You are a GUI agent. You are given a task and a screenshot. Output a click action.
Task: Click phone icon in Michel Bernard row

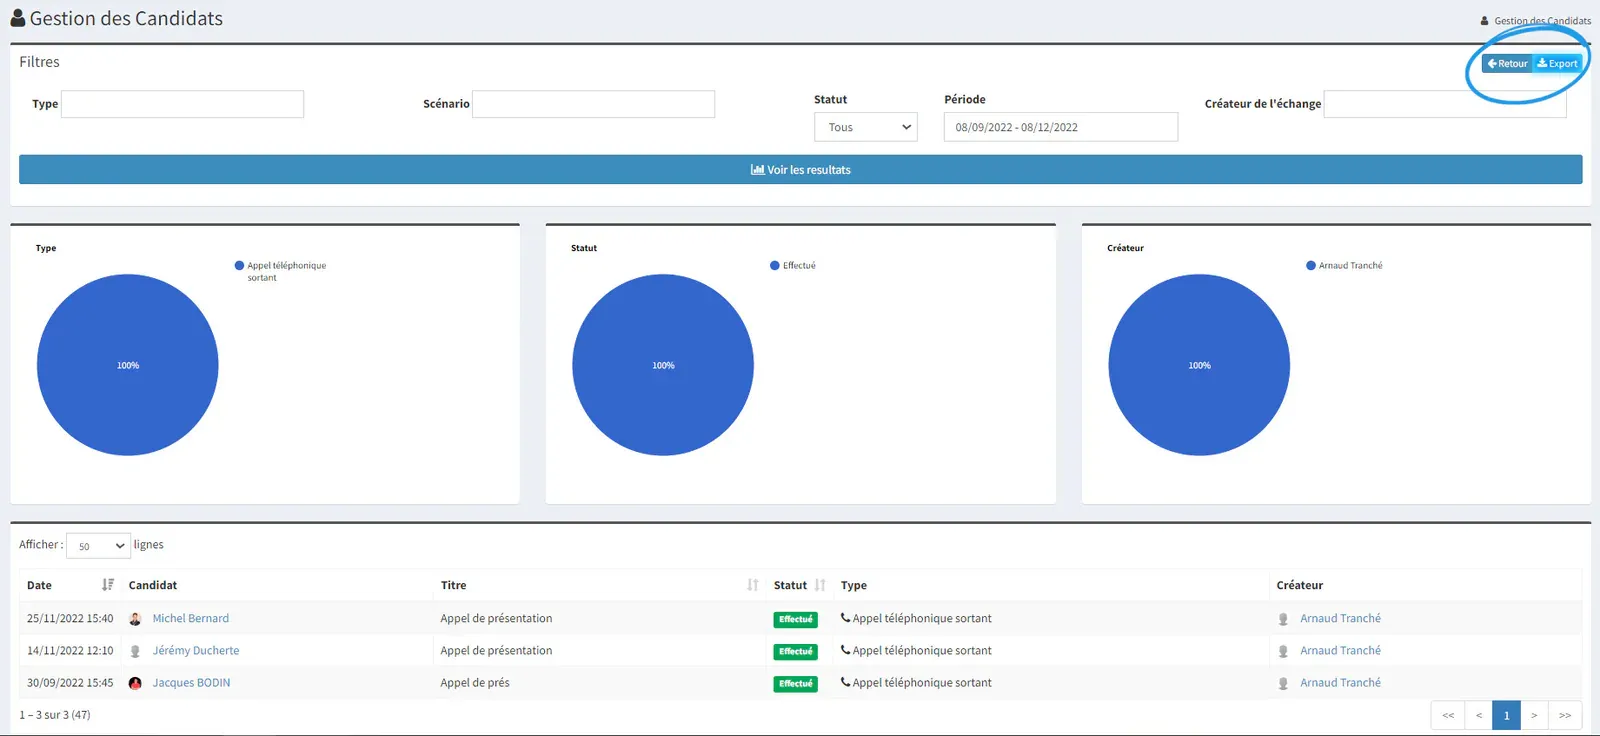pyautogui.click(x=846, y=618)
